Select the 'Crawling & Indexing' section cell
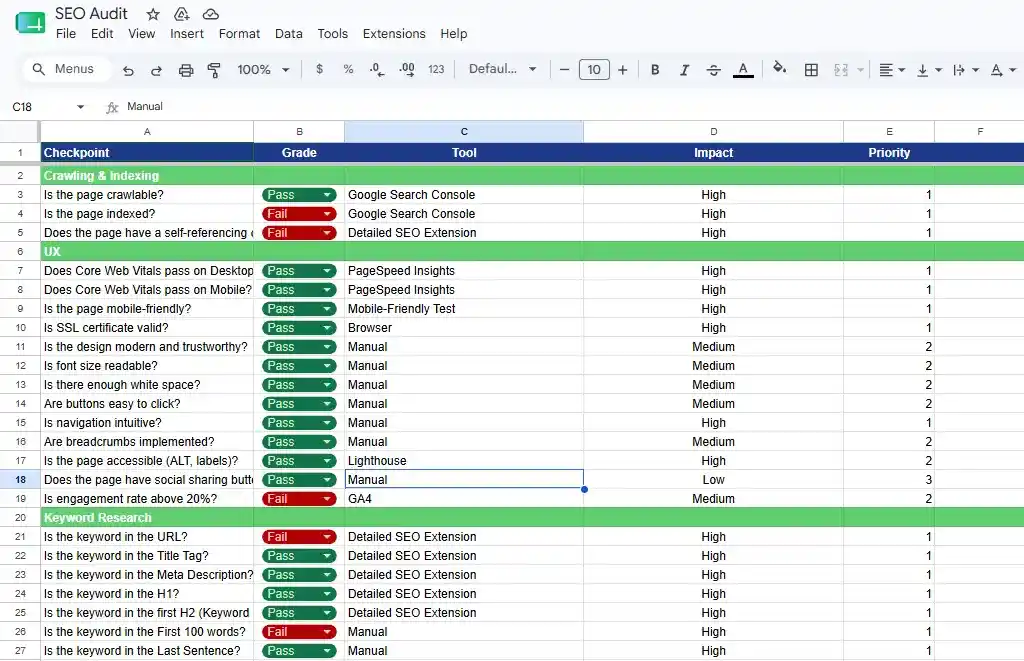 (147, 176)
